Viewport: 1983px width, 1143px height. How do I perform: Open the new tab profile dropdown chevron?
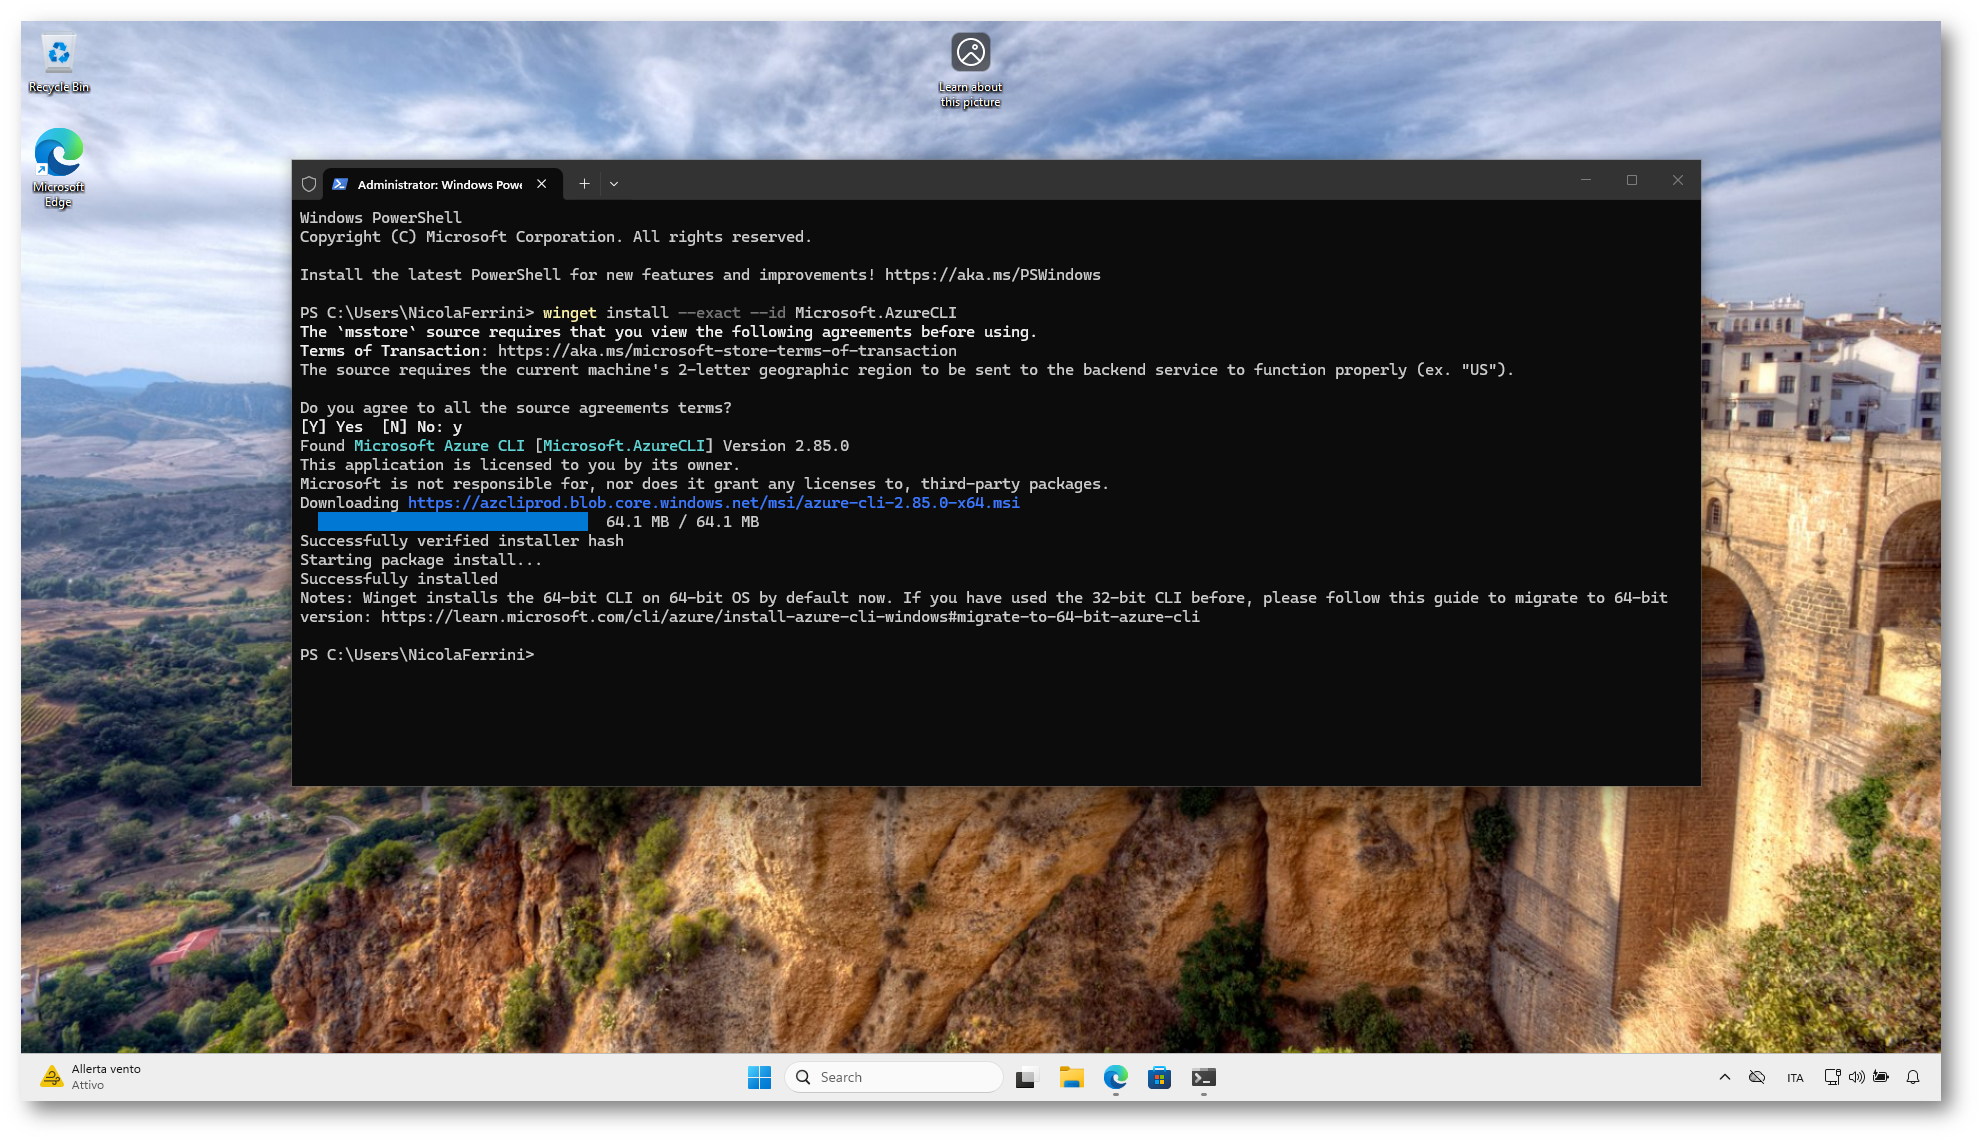pyautogui.click(x=614, y=184)
